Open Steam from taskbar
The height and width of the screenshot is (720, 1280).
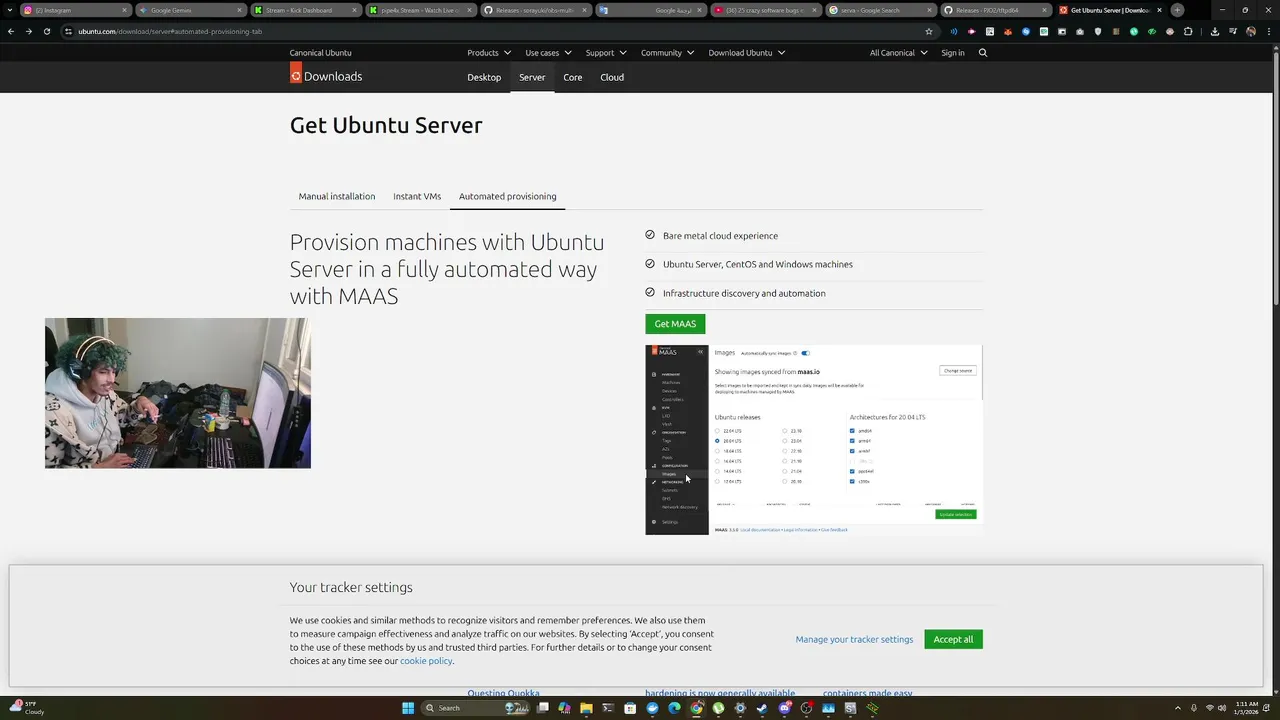[x=762, y=708]
